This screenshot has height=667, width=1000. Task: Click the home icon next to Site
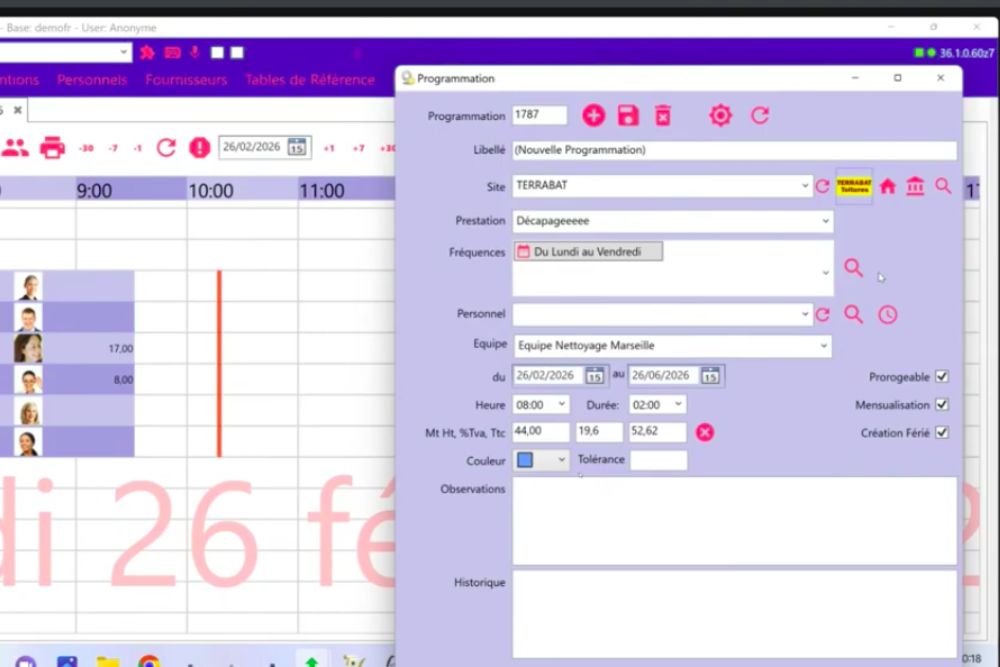(887, 186)
